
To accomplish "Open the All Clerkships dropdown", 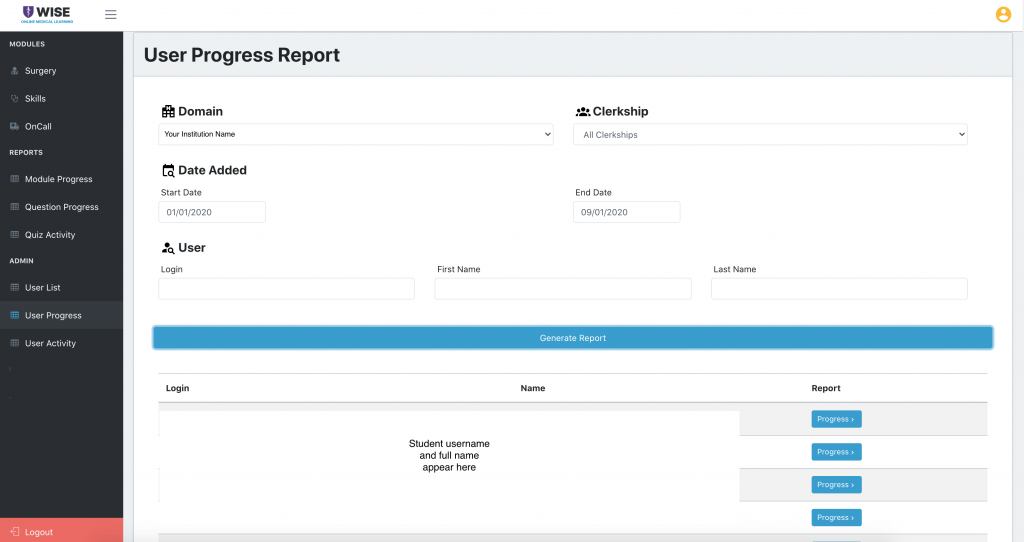I will [x=770, y=134].
